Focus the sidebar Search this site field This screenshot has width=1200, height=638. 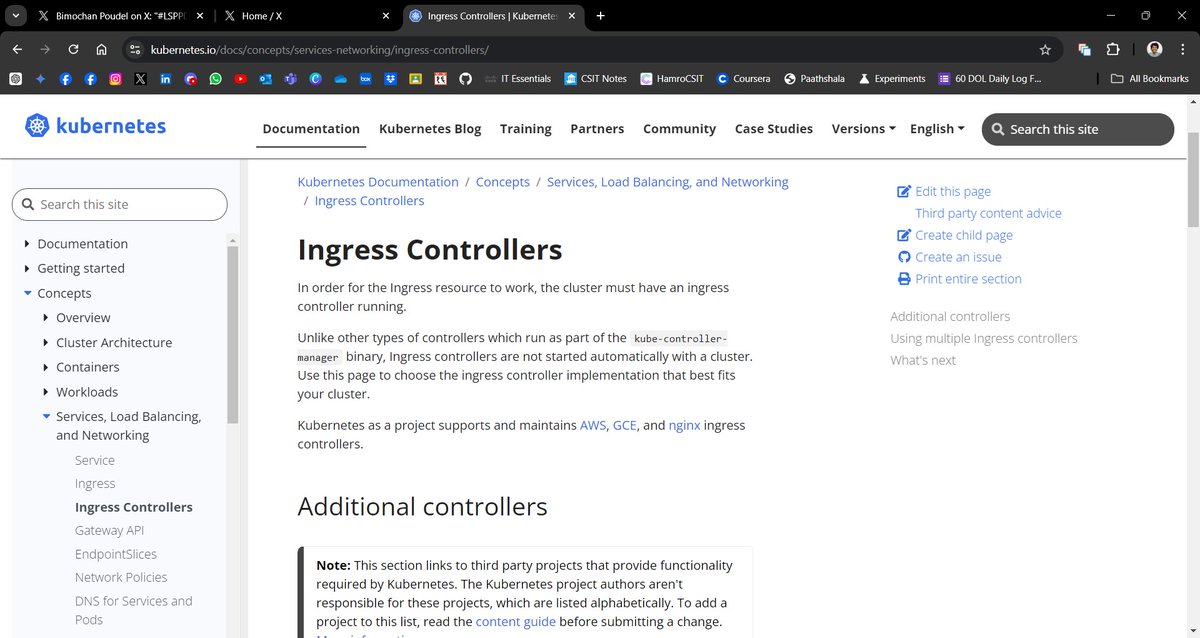120,204
